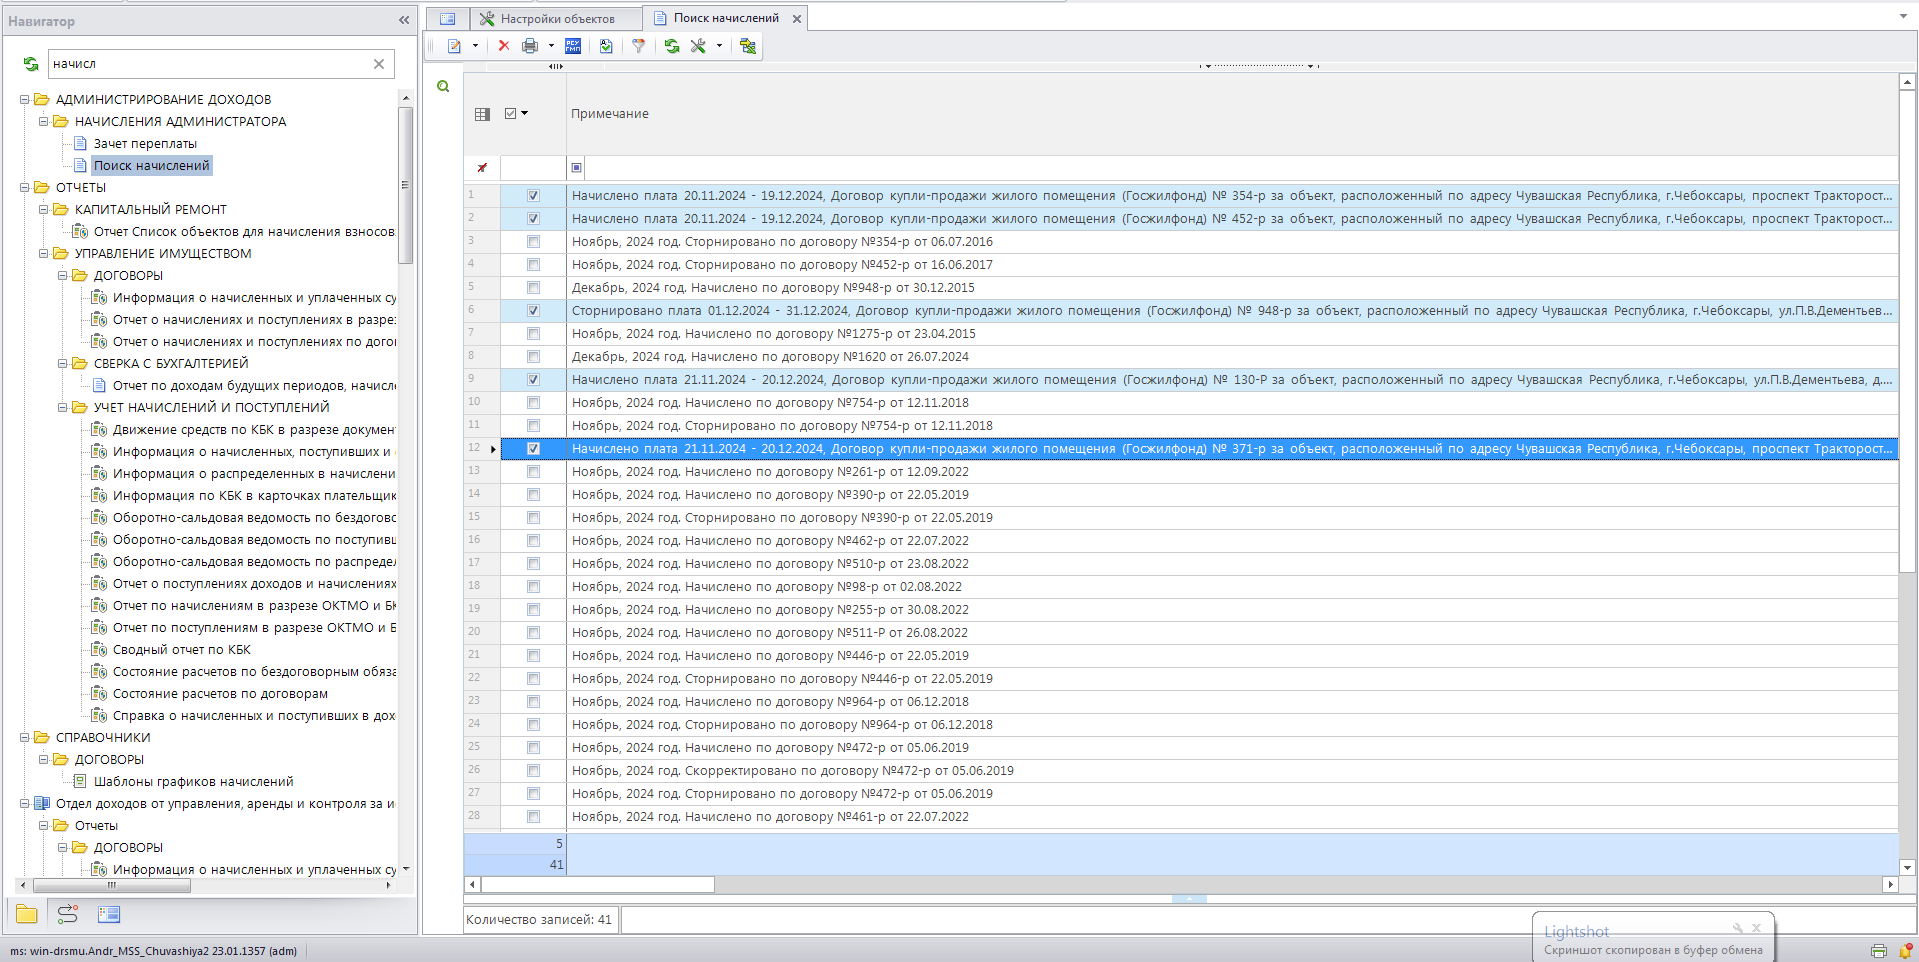Click the wrench settings toolbar icon
The image size is (1919, 962).
(x=698, y=46)
